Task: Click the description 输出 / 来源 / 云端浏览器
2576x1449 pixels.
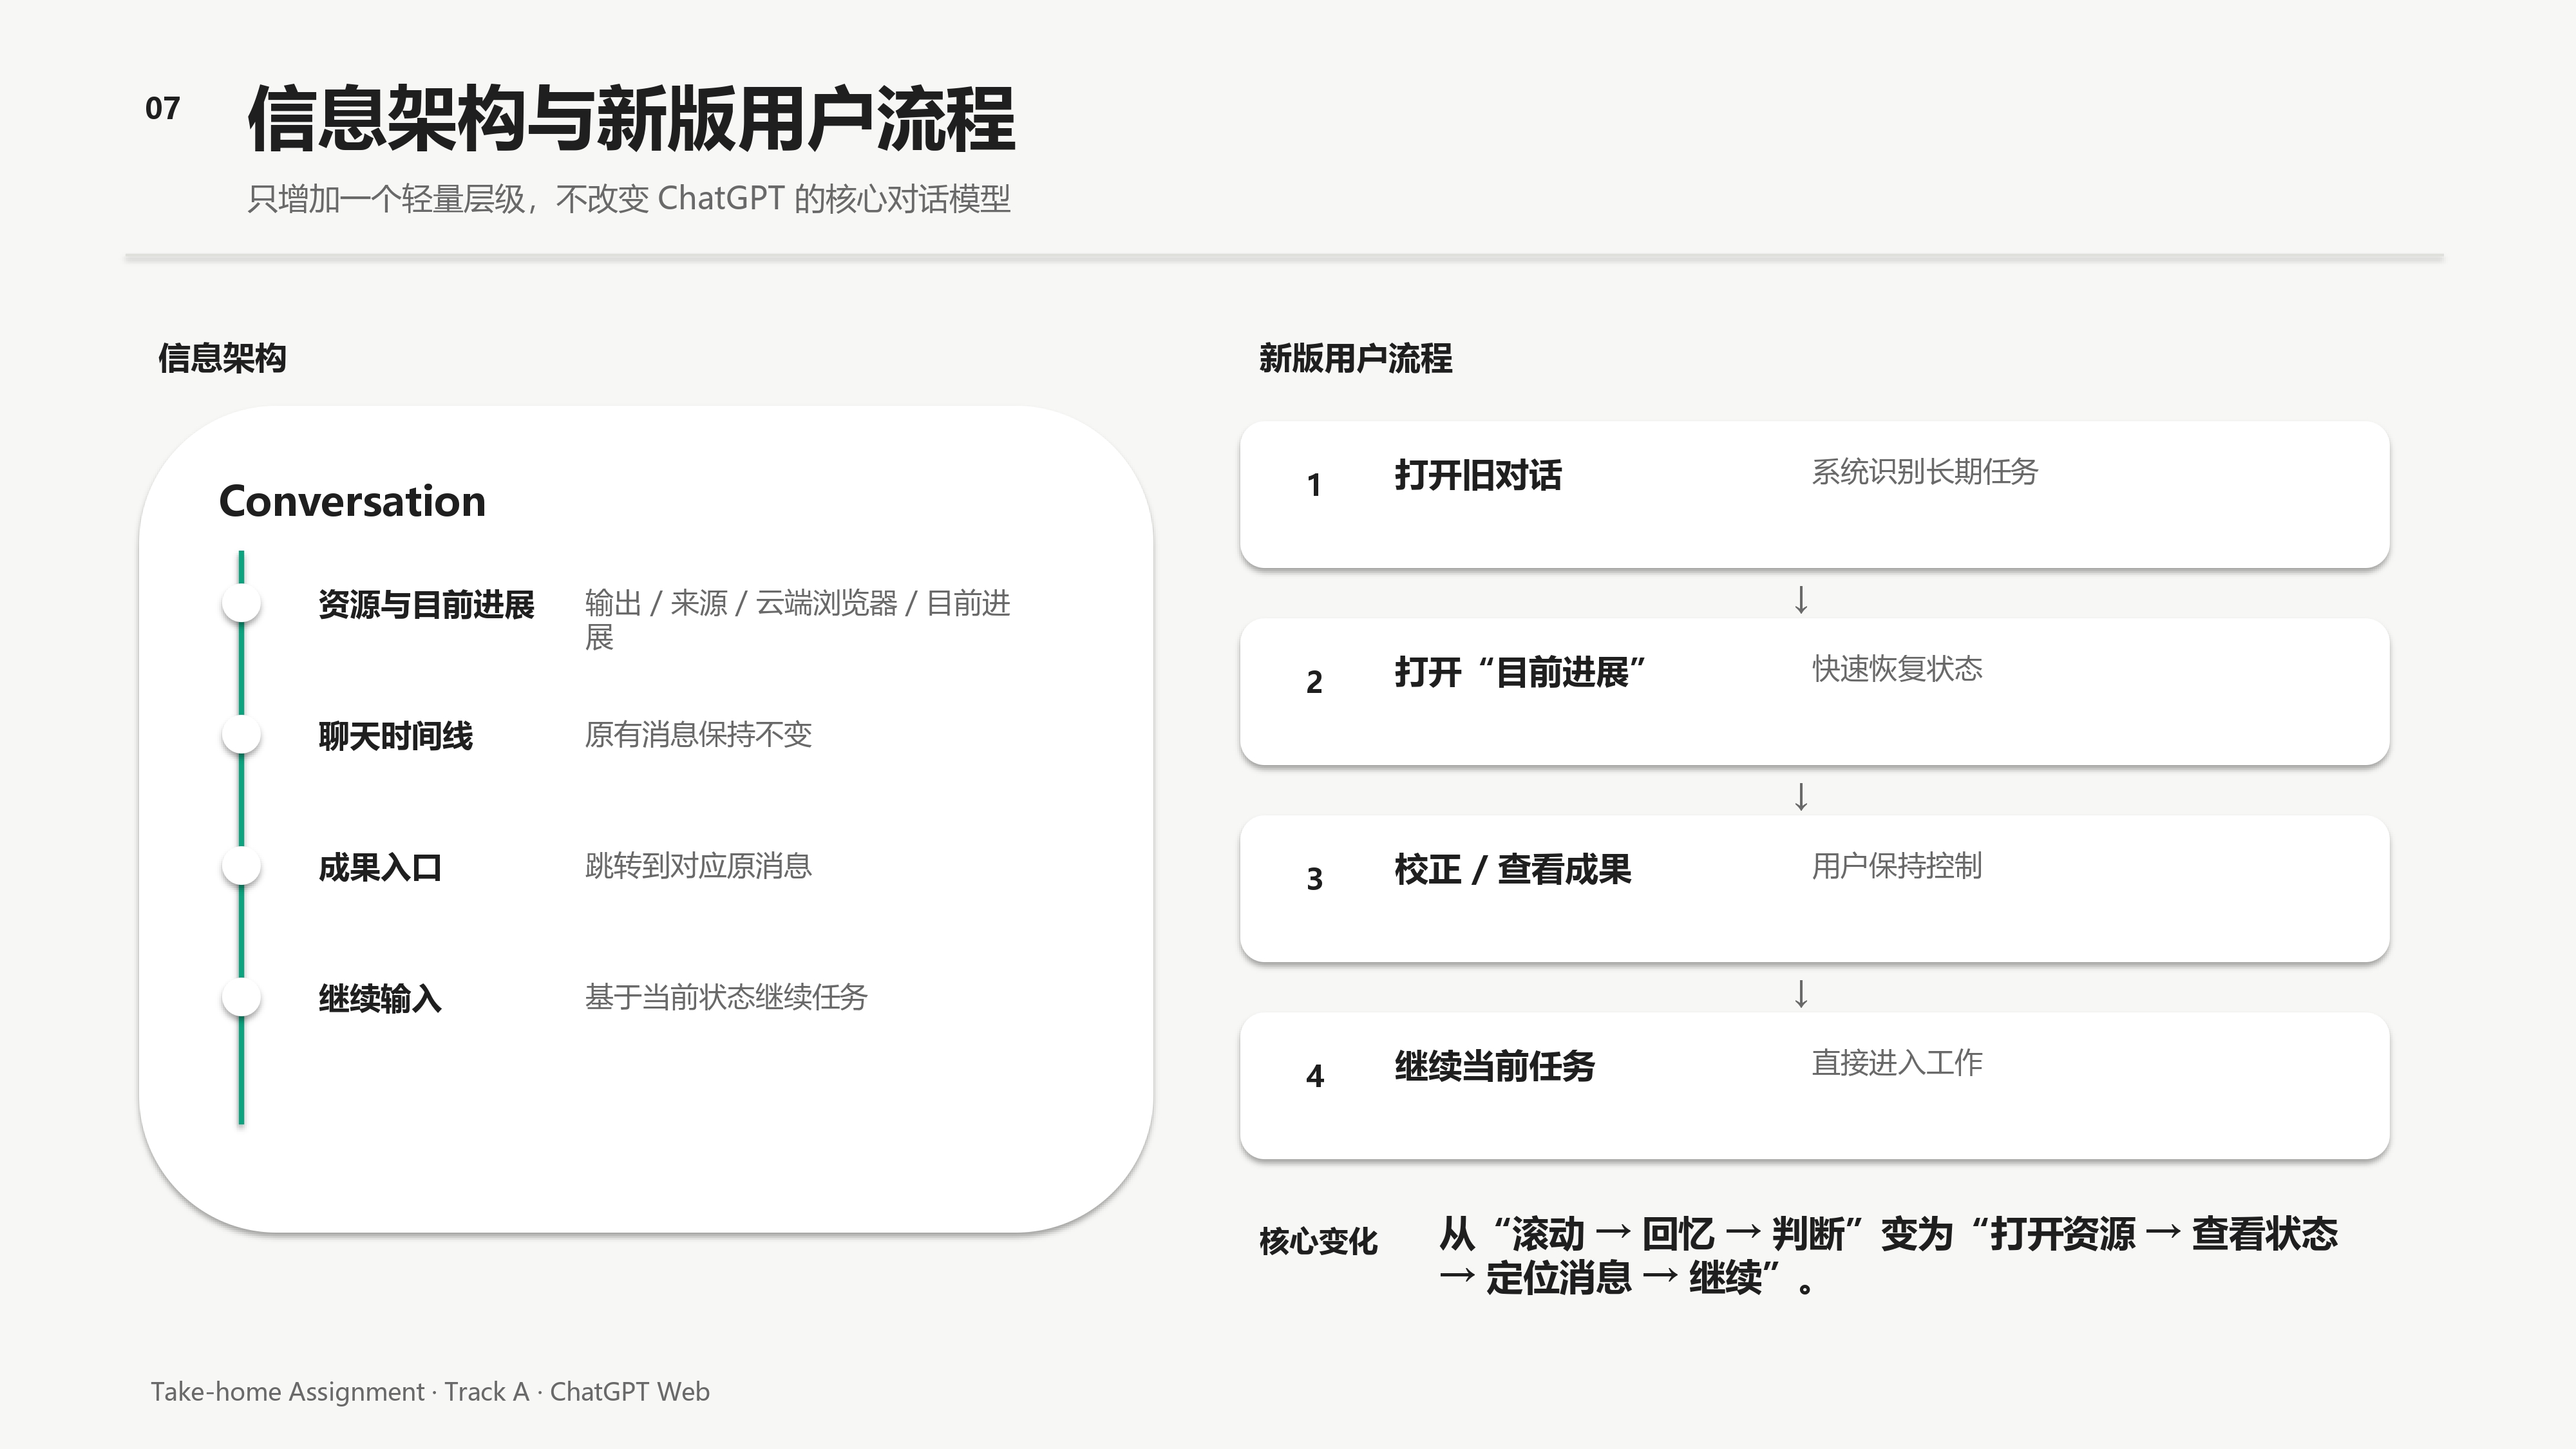Action: pyautogui.click(x=797, y=619)
